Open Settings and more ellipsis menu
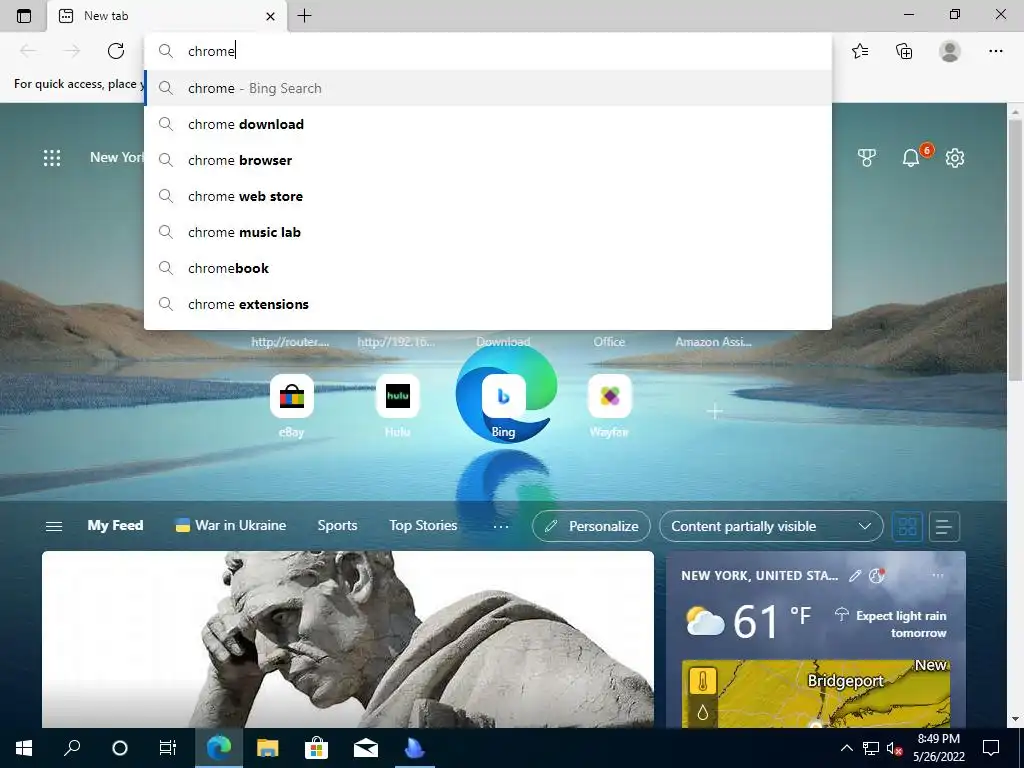The image size is (1024, 768). tap(995, 51)
